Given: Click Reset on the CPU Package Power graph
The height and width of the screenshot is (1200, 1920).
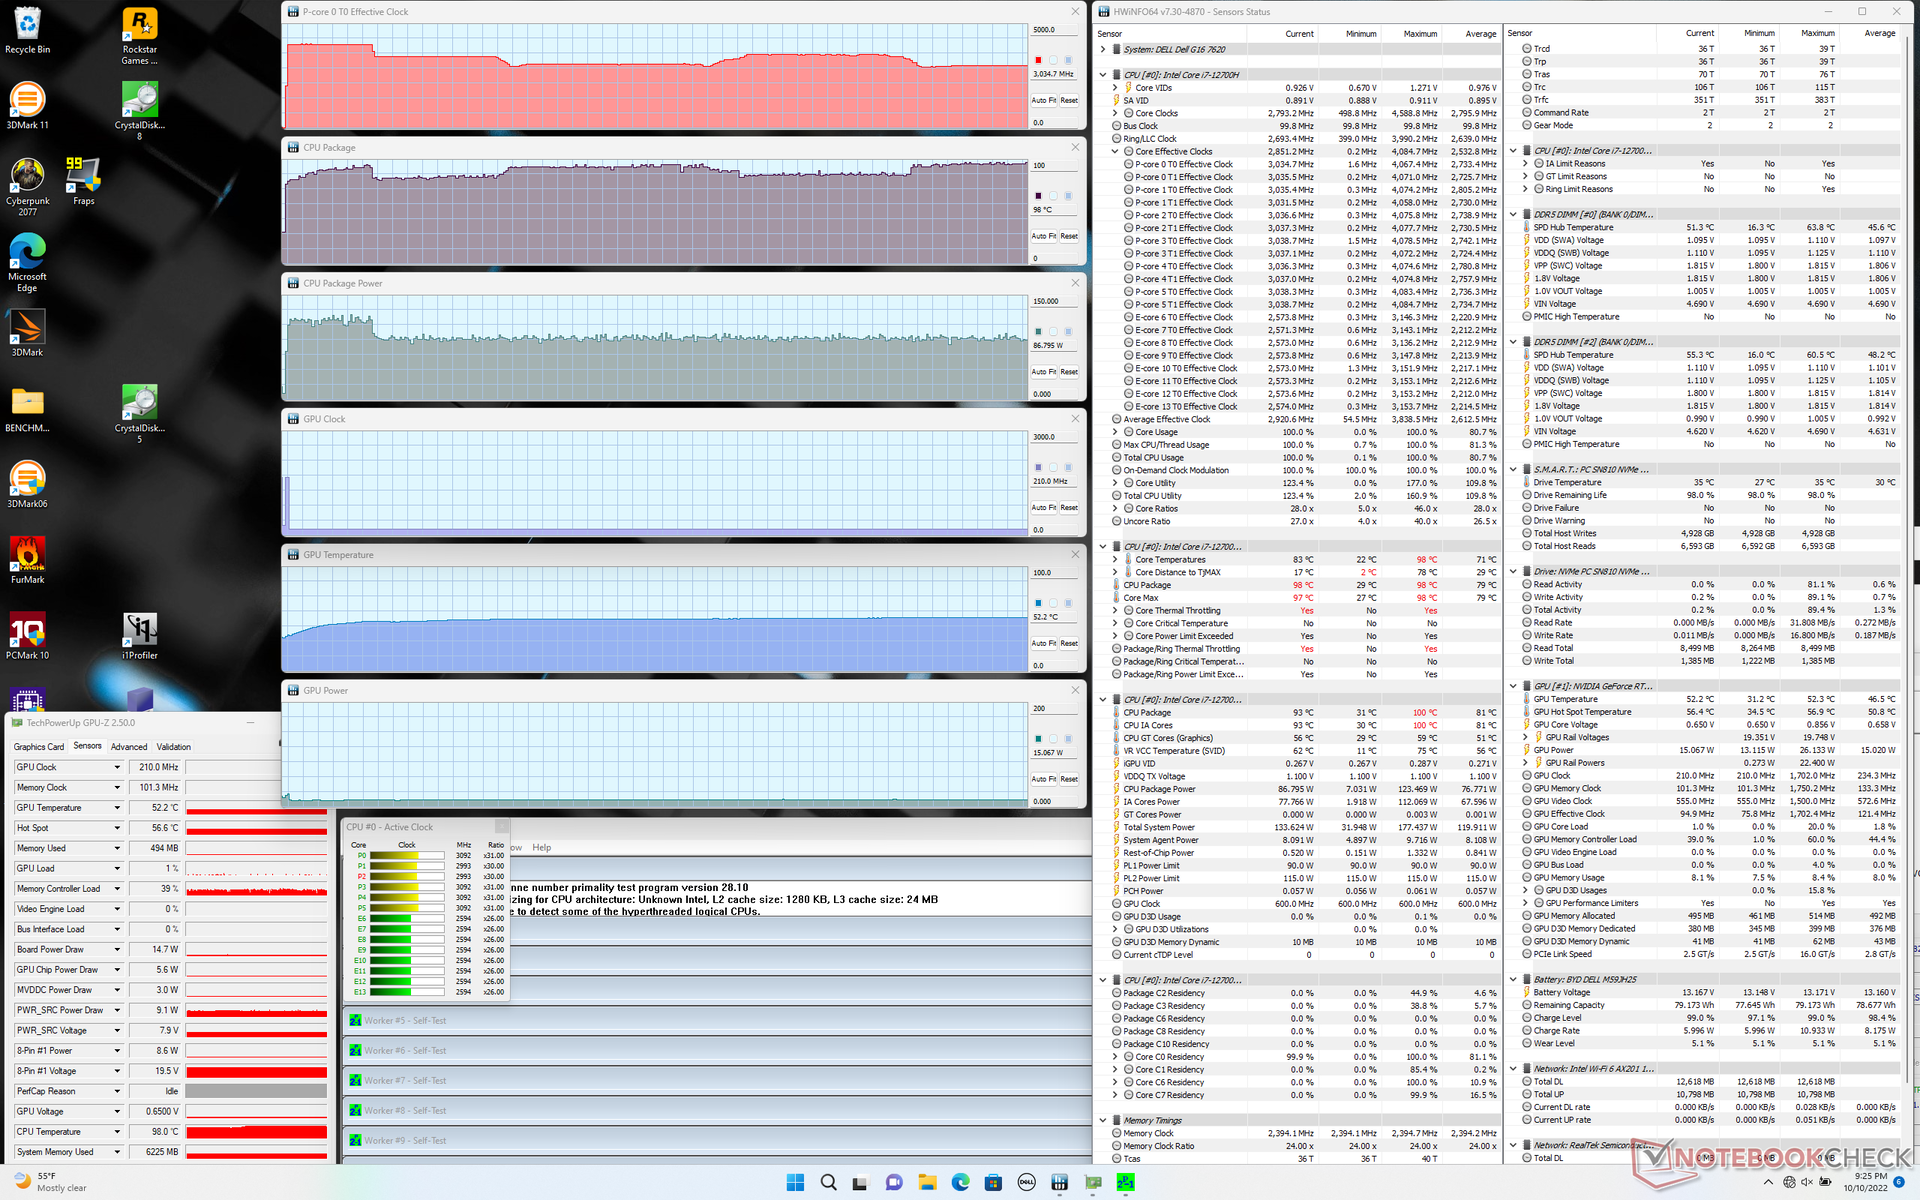Looking at the screenshot, I should pyautogui.click(x=1069, y=372).
